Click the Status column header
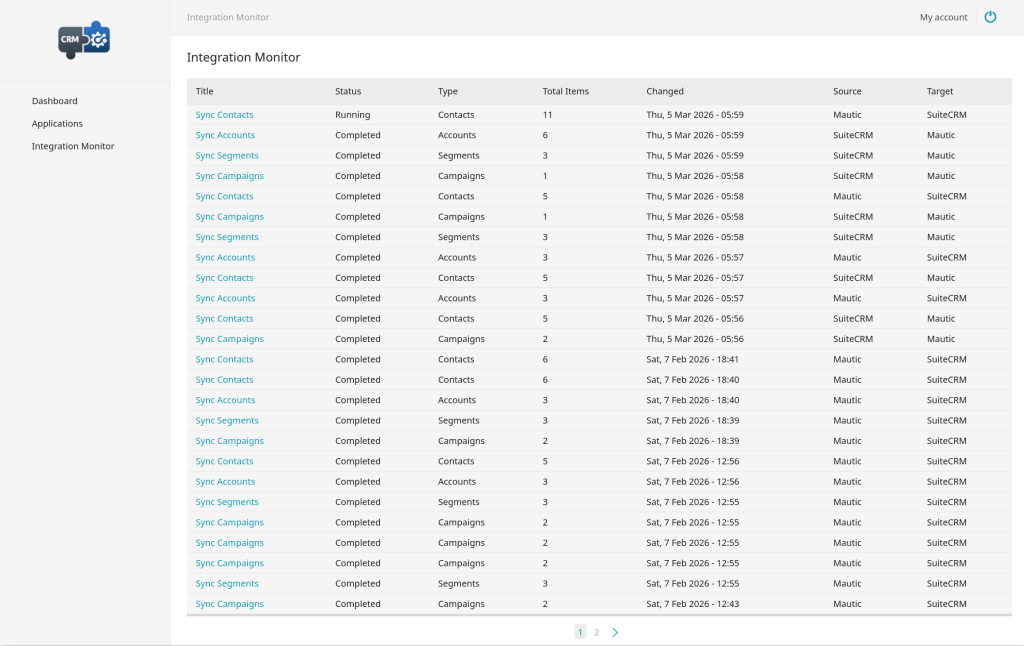 point(348,91)
